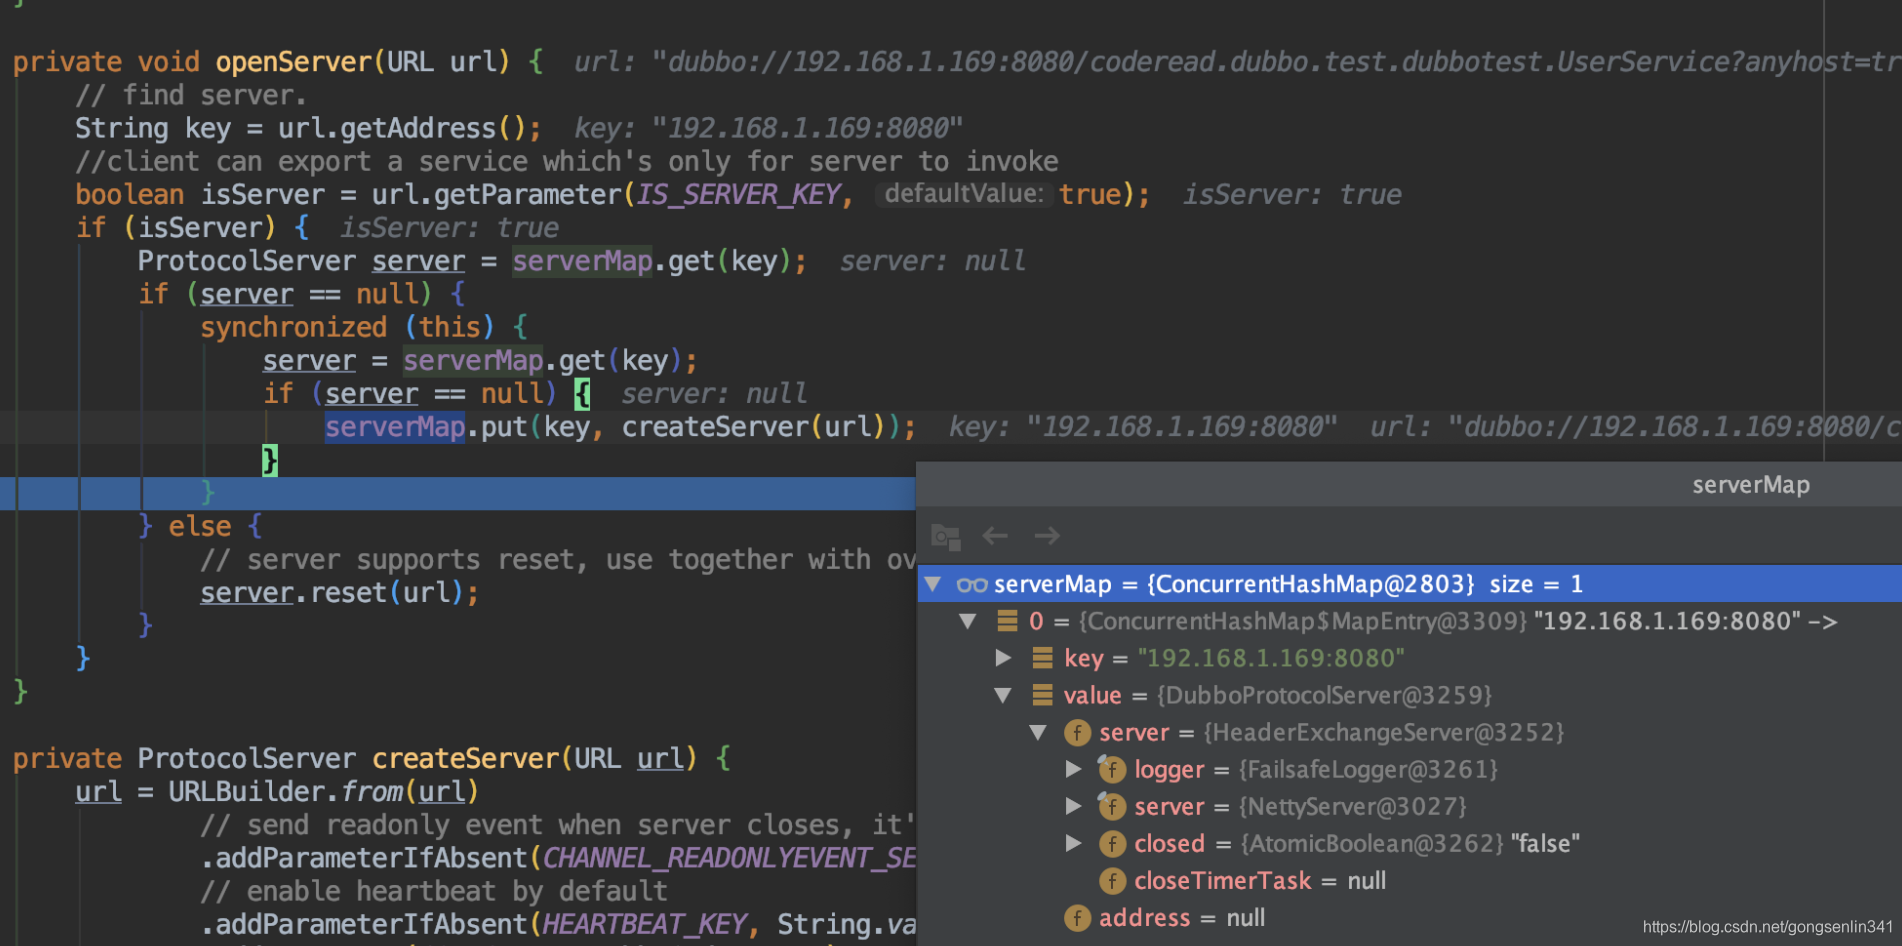Select the serverMap ConcurrentHashMap@2803 row

tap(1409, 584)
